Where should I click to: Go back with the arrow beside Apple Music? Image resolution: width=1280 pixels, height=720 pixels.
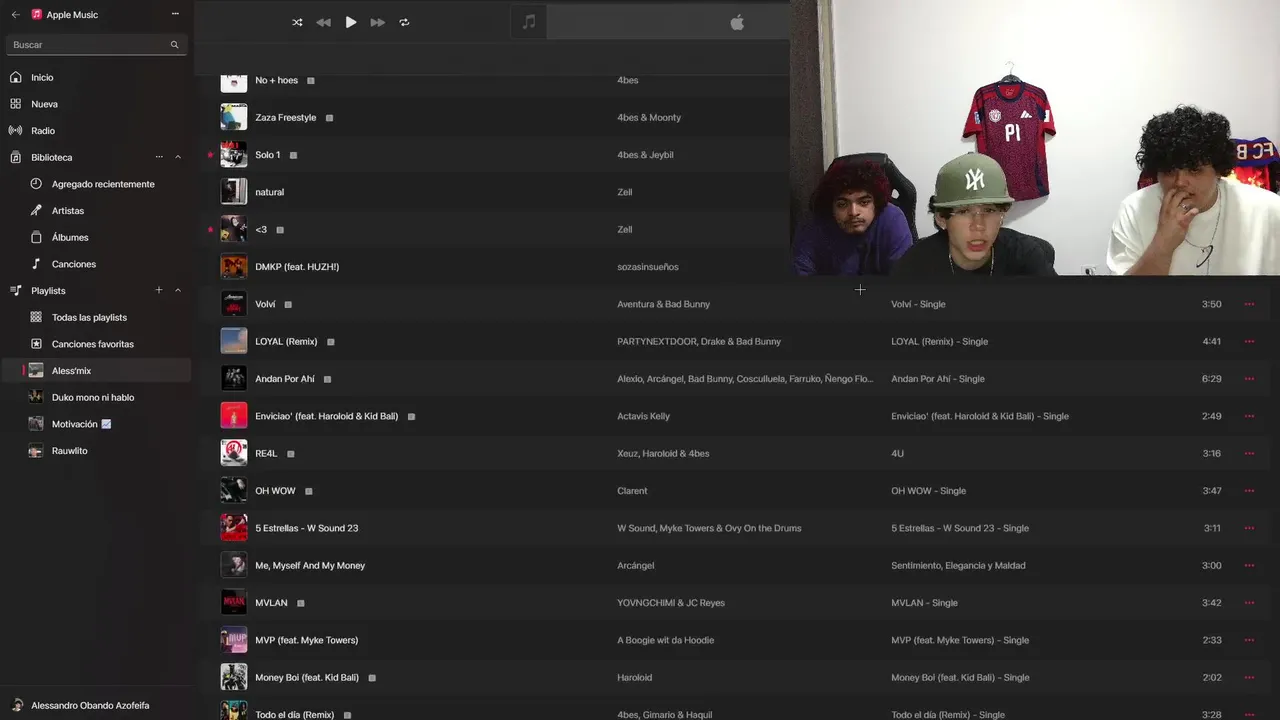click(x=15, y=15)
